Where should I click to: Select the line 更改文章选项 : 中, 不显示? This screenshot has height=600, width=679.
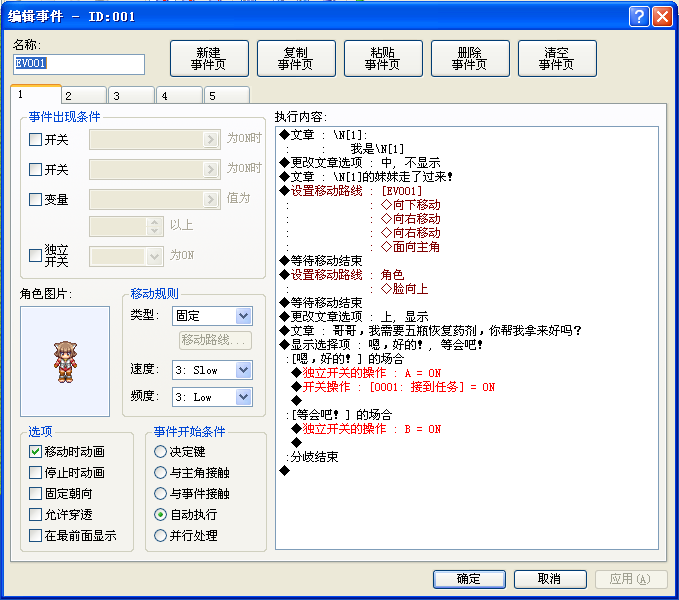360,163
